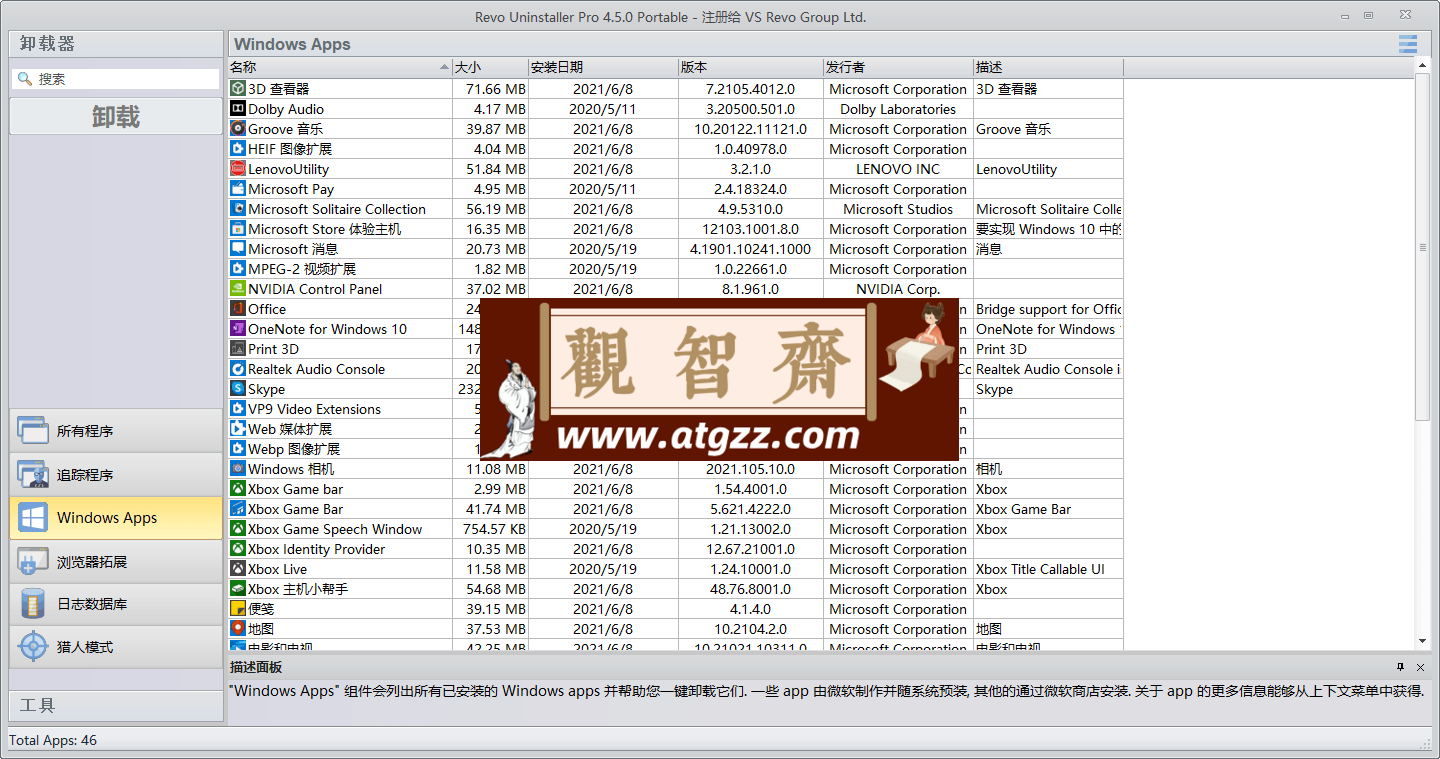This screenshot has width=1440, height=759.
Task: Switch to 猎人模式
Action: point(116,647)
